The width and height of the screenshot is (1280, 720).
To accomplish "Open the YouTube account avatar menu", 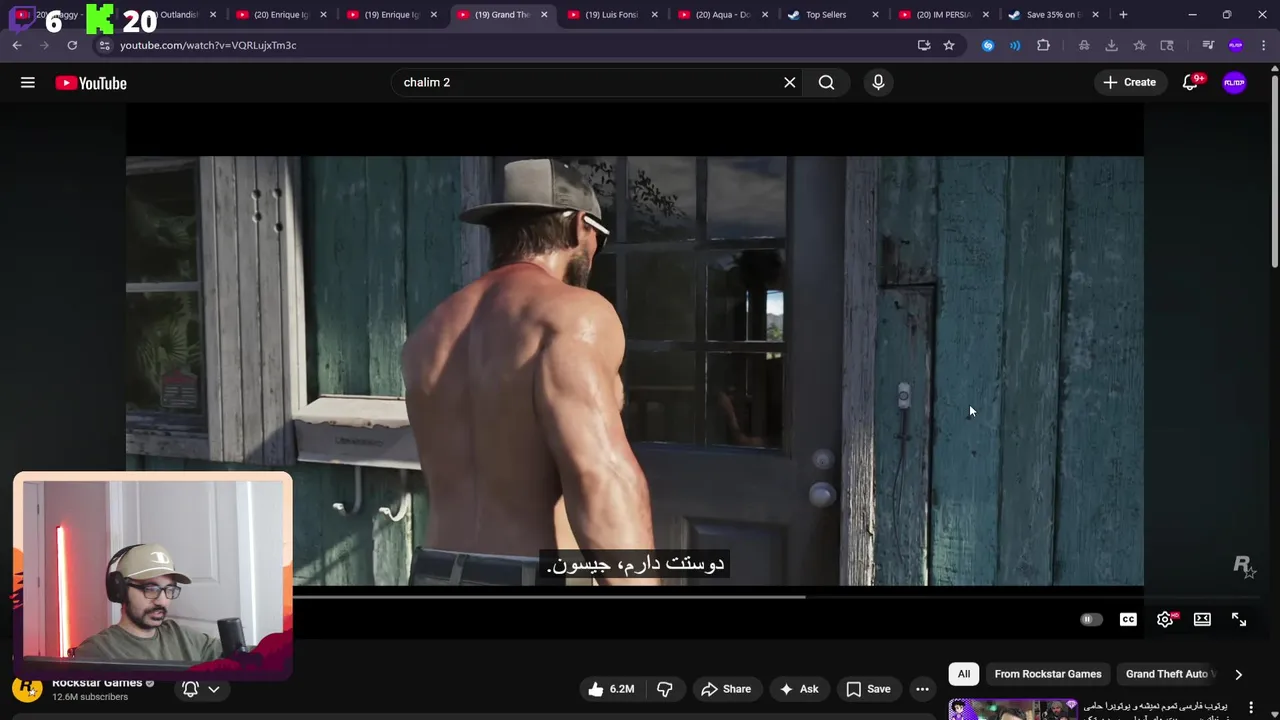I will 1235,83.
